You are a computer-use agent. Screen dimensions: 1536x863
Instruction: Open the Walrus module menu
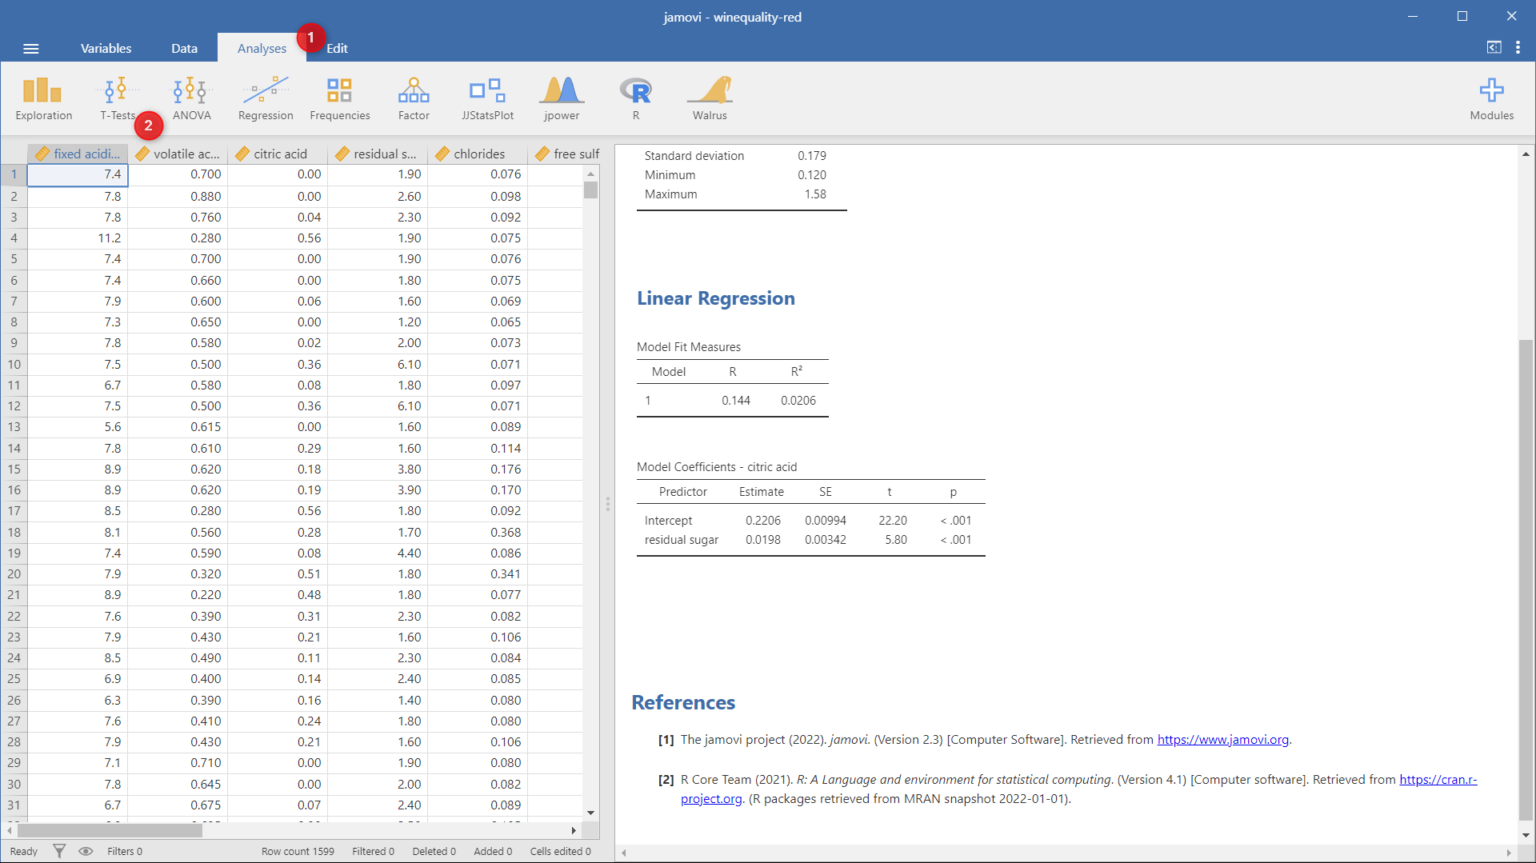[x=709, y=99]
